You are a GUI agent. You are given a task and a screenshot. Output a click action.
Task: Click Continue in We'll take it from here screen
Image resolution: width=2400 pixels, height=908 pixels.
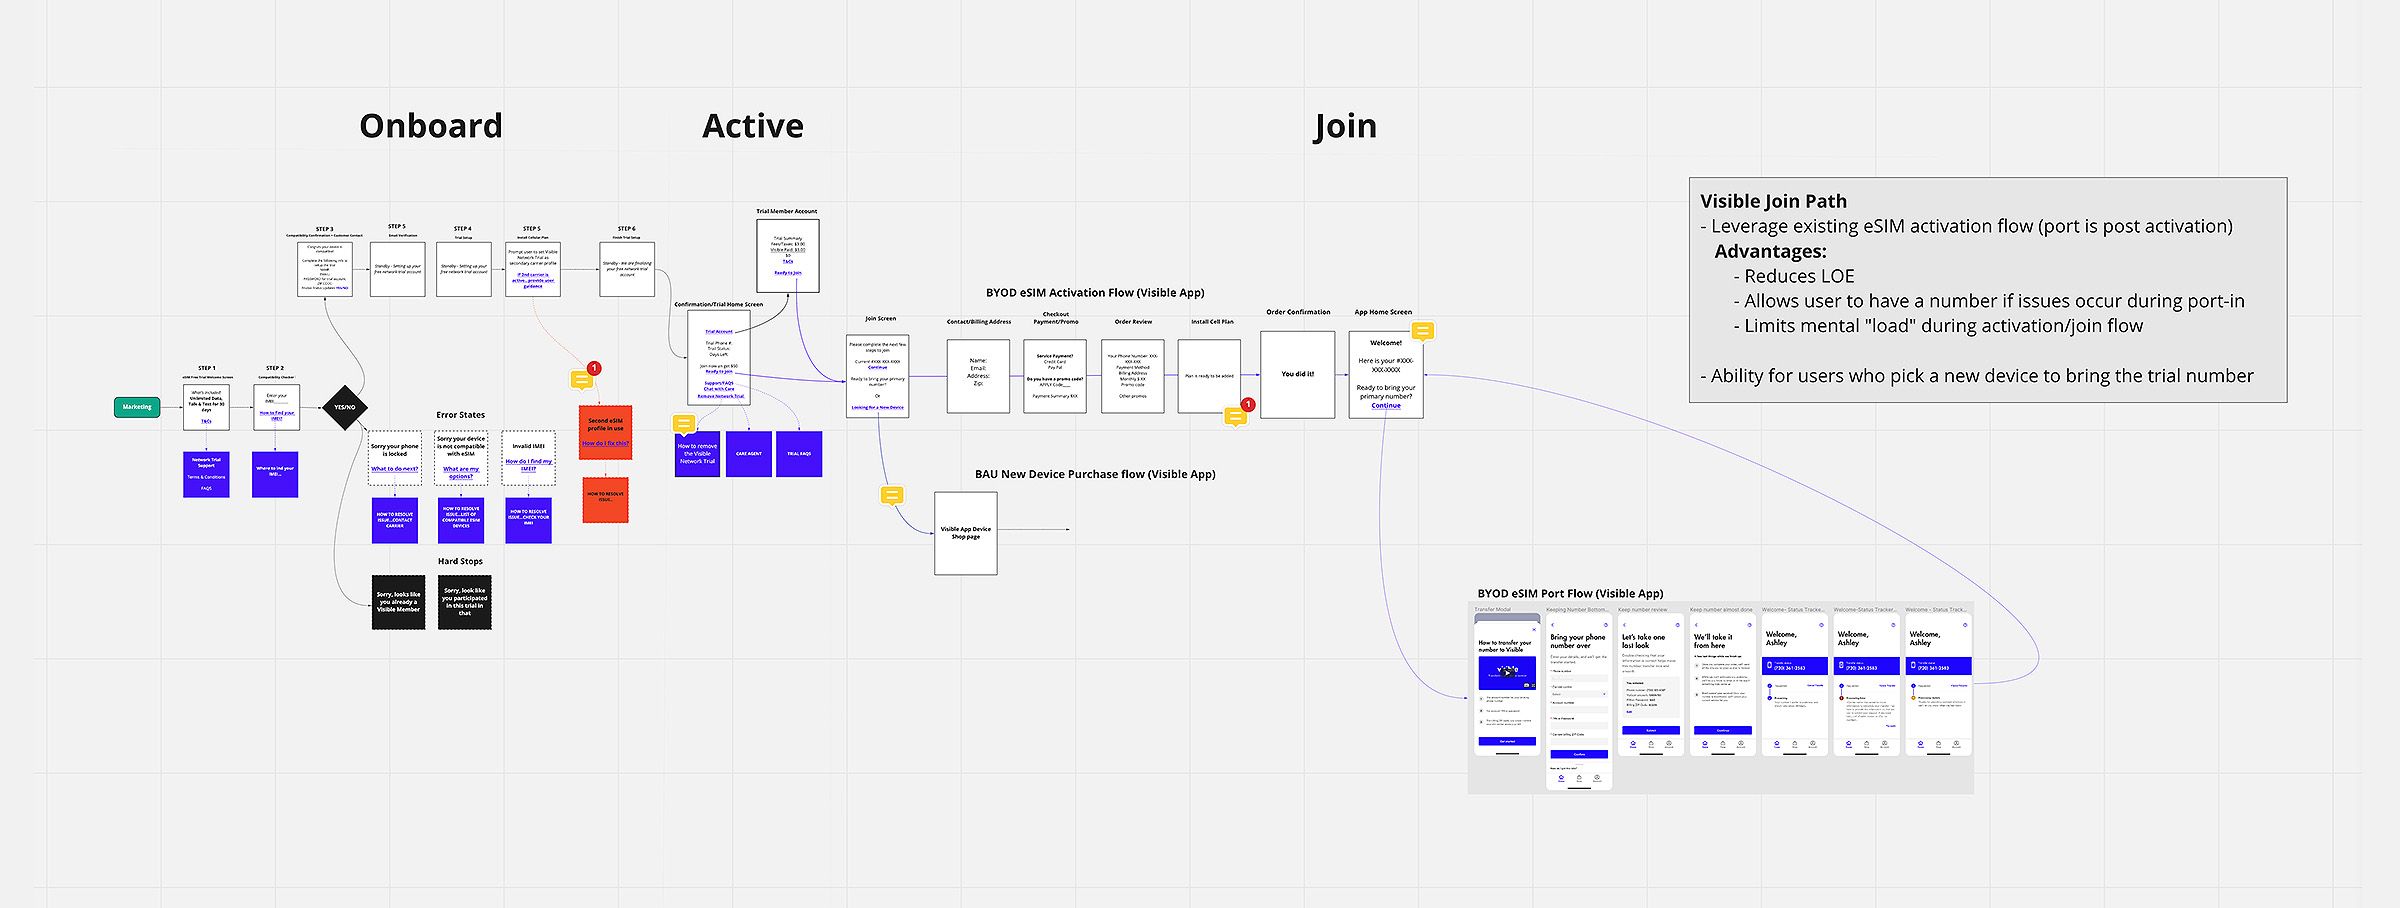[x=1723, y=730]
